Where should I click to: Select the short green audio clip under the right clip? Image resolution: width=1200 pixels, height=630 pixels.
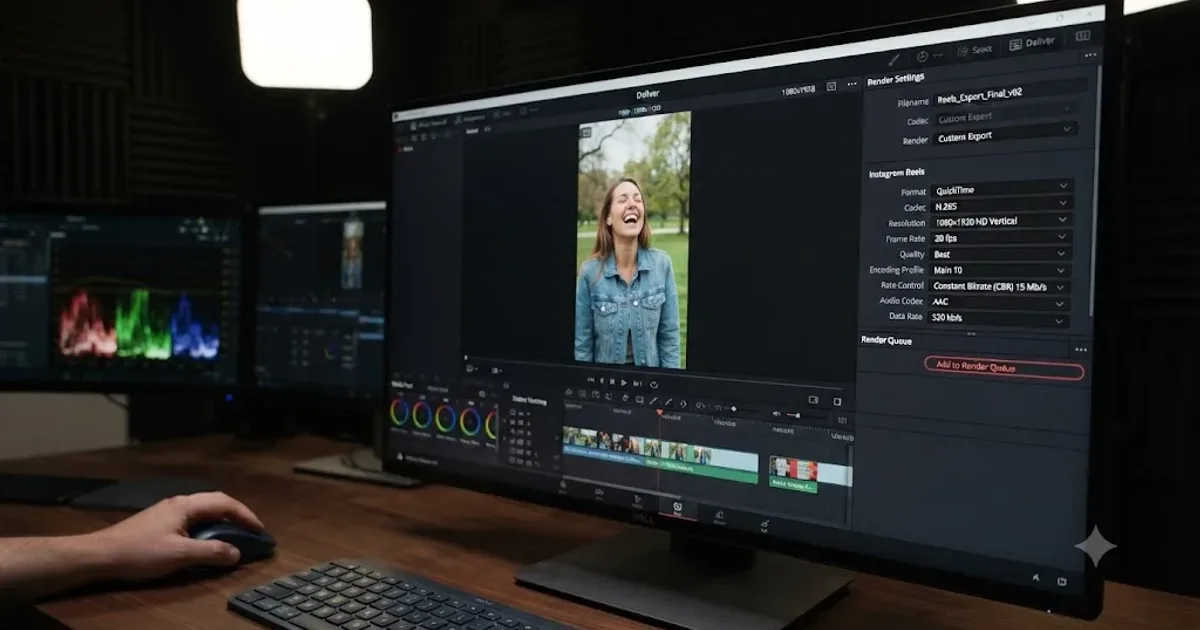click(793, 485)
